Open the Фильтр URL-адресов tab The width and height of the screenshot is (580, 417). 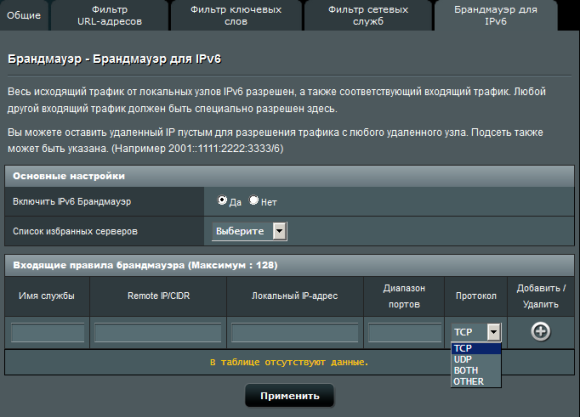pyautogui.click(x=109, y=16)
